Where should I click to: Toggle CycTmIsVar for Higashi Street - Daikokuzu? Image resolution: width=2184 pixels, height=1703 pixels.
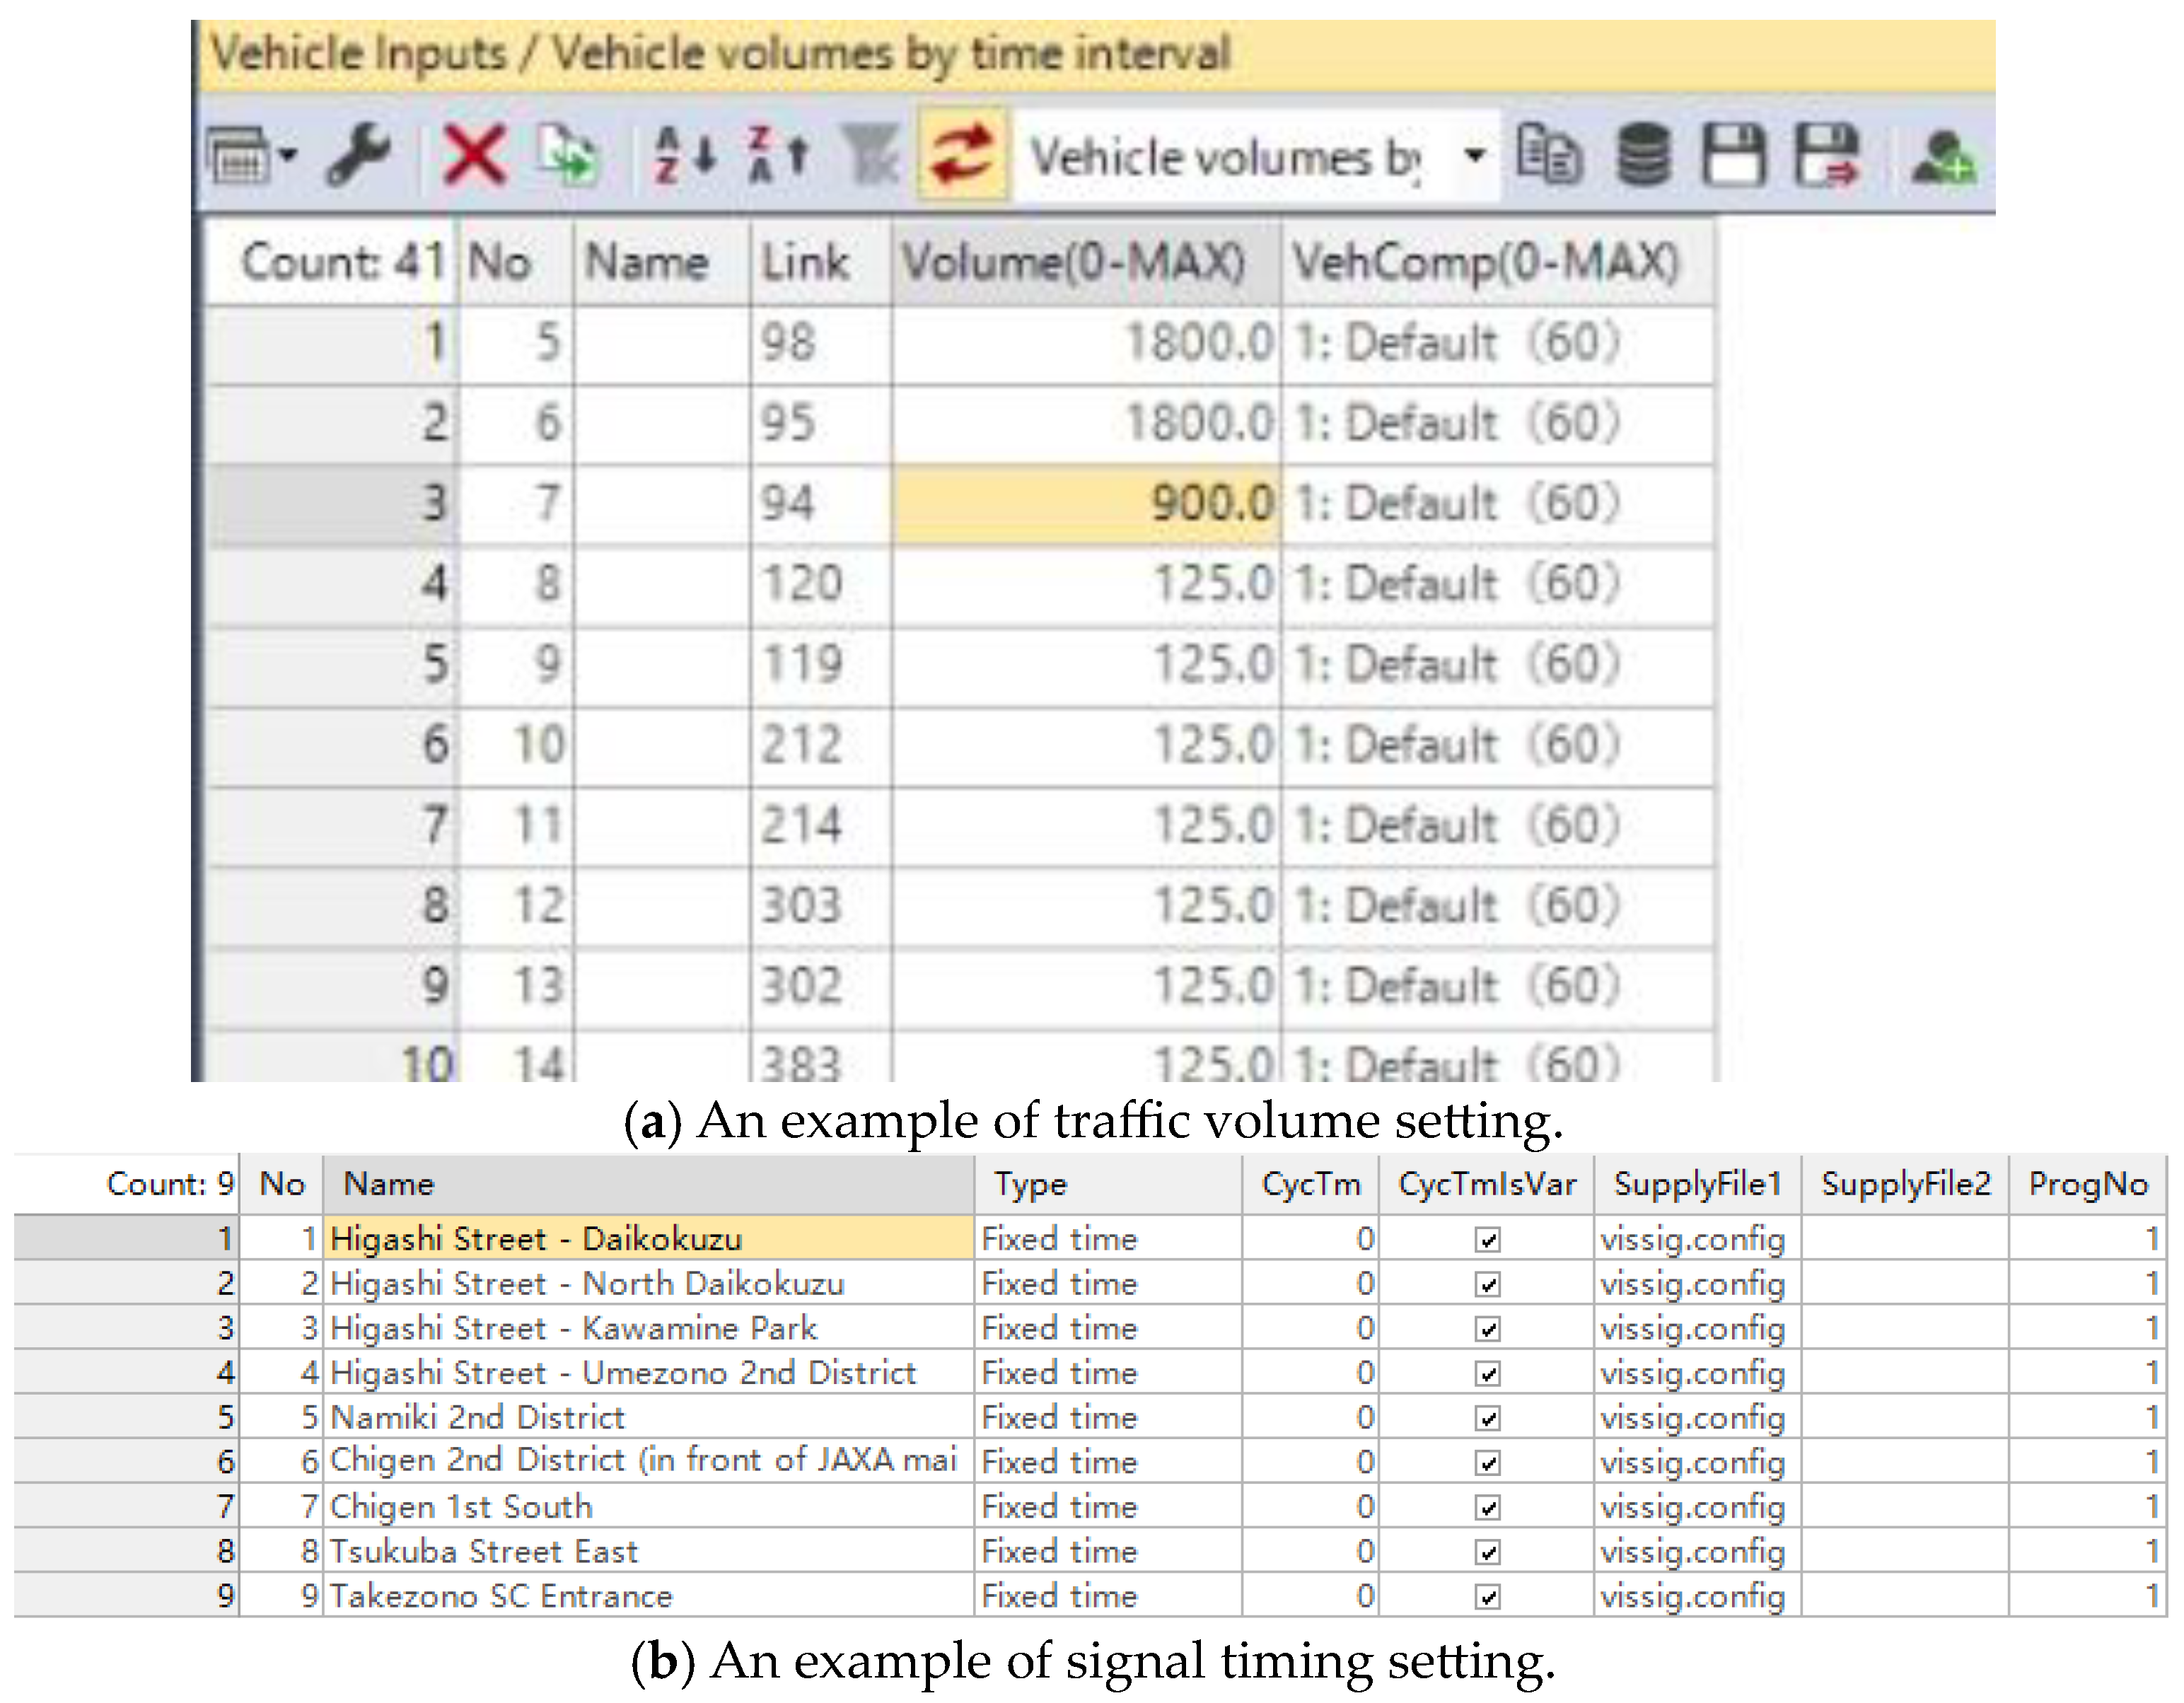[1487, 1240]
